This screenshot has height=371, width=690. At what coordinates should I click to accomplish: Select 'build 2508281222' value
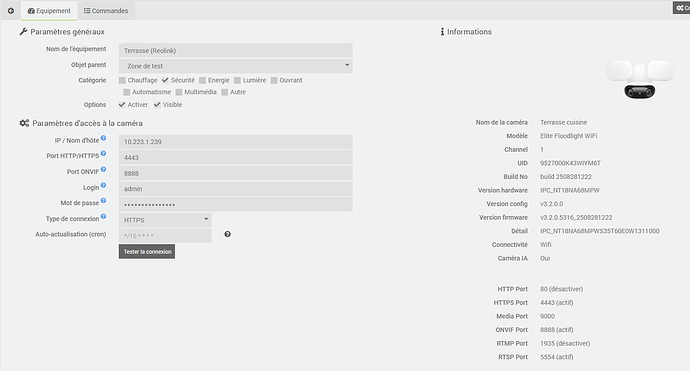566,176
